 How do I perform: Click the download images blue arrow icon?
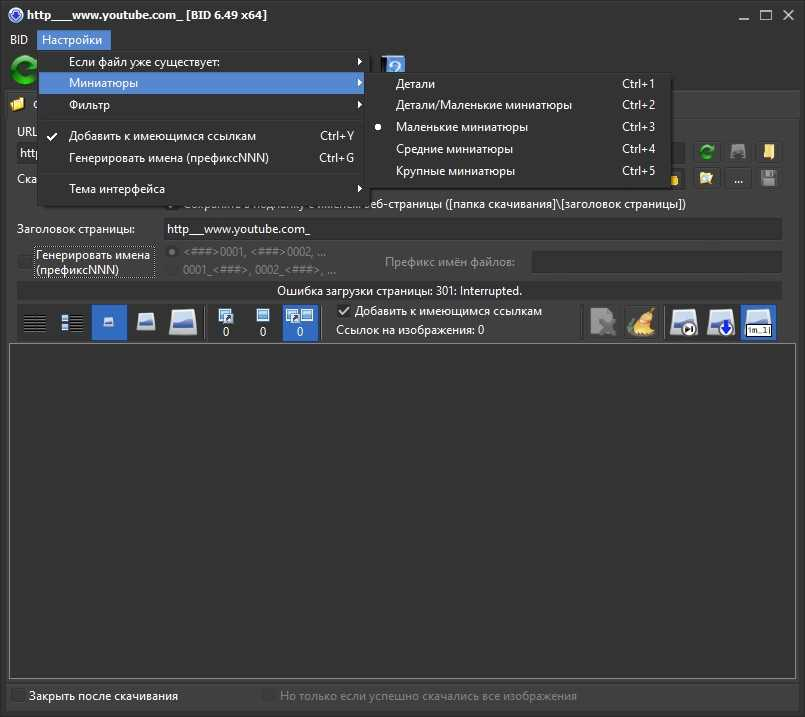(x=721, y=323)
